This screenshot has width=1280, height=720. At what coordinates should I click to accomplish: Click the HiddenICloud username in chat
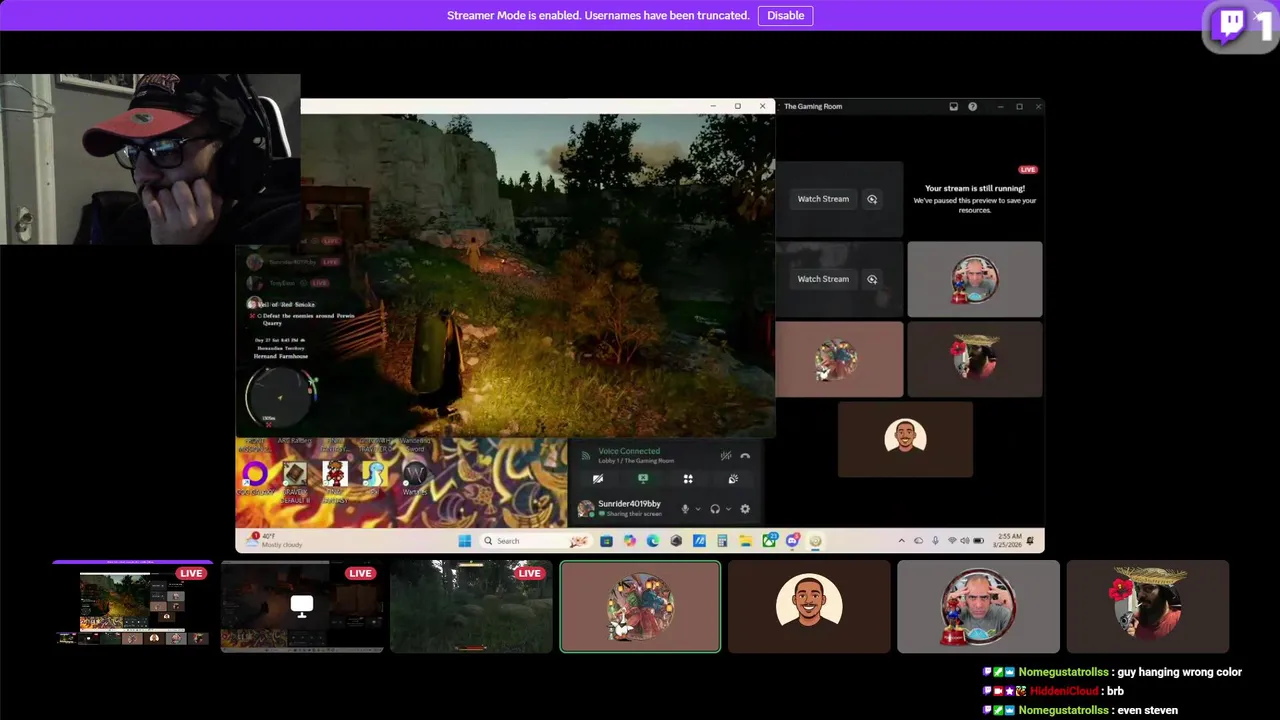pyautogui.click(x=1064, y=691)
